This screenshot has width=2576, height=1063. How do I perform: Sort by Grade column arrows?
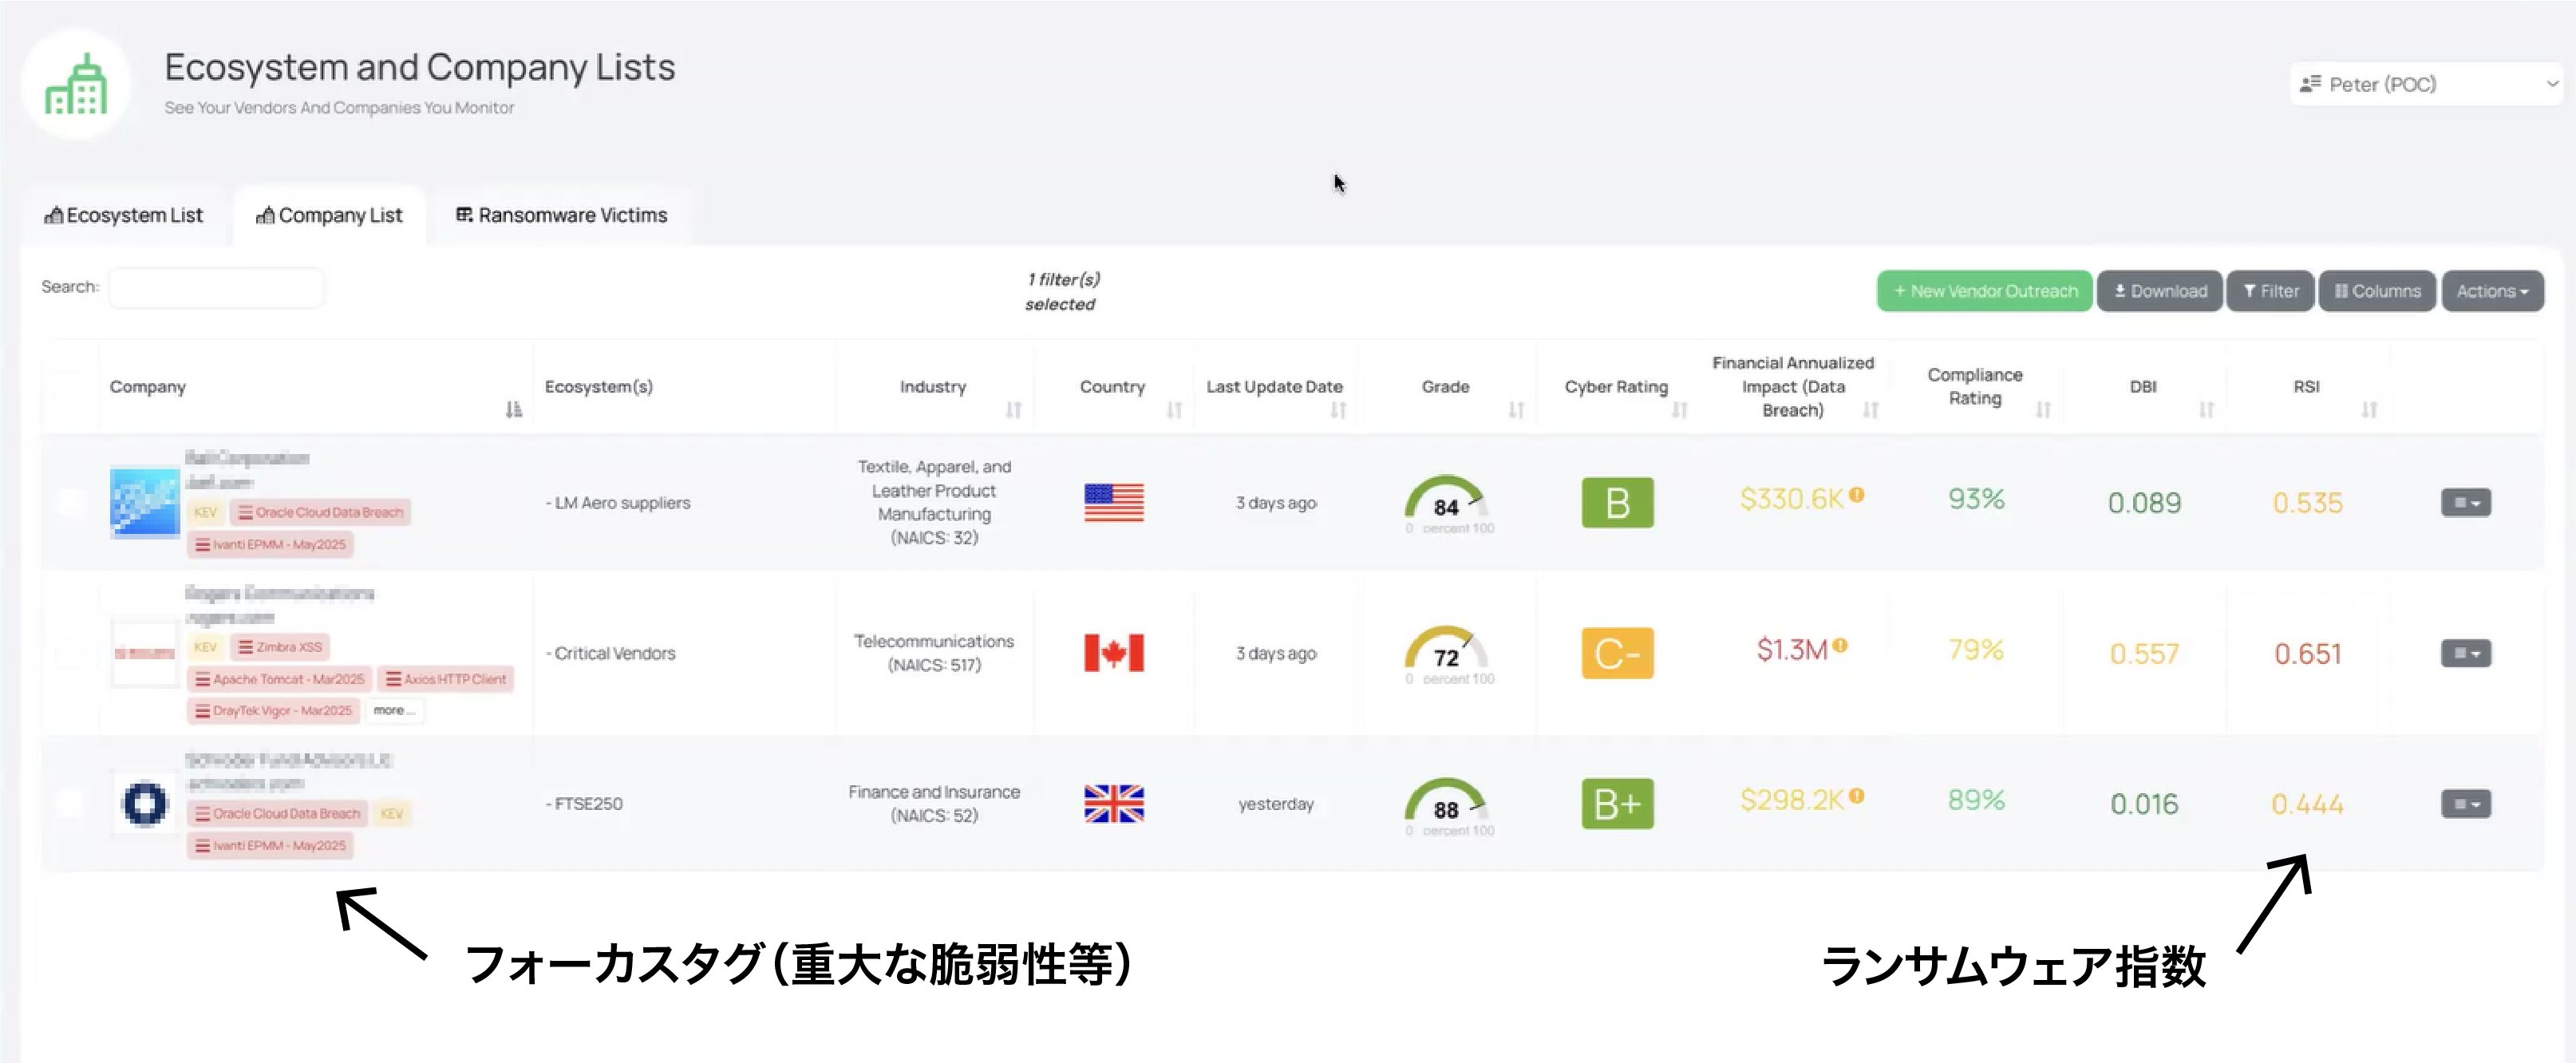pyautogui.click(x=1516, y=410)
